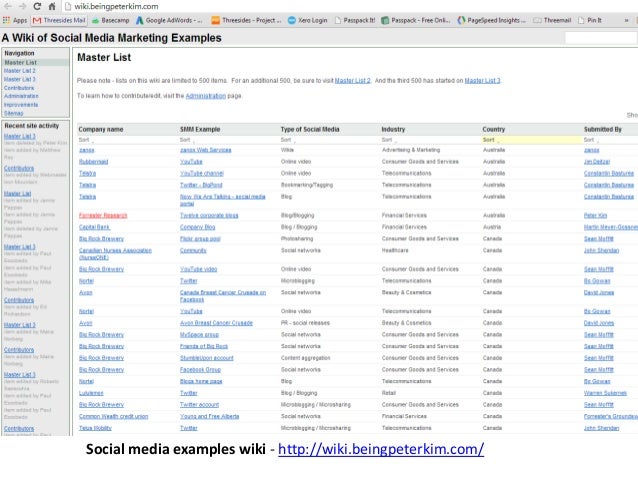Open Contributors in the Navigation sidebar
Screen dimensions: 638x479
19,88
